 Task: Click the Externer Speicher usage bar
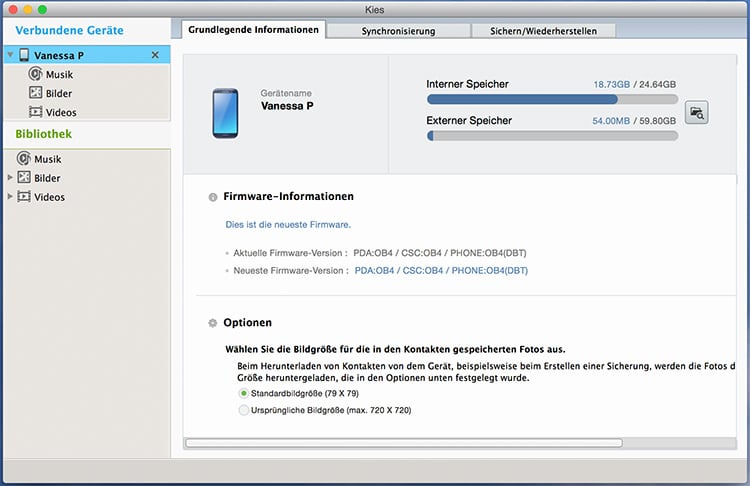coord(552,136)
